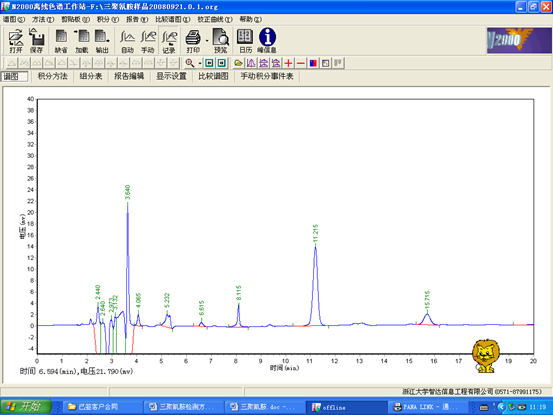Image resolution: width=553 pixels, height=415 pixels.
Task: Click the 预览 print preview icon
Action: tap(221, 41)
